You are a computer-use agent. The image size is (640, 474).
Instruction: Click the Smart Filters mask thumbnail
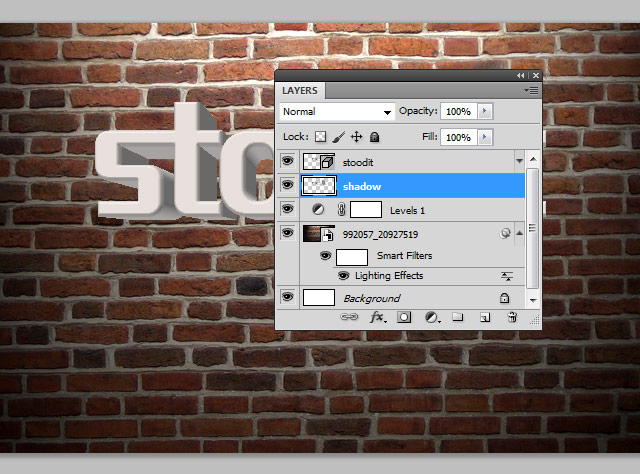(352, 257)
